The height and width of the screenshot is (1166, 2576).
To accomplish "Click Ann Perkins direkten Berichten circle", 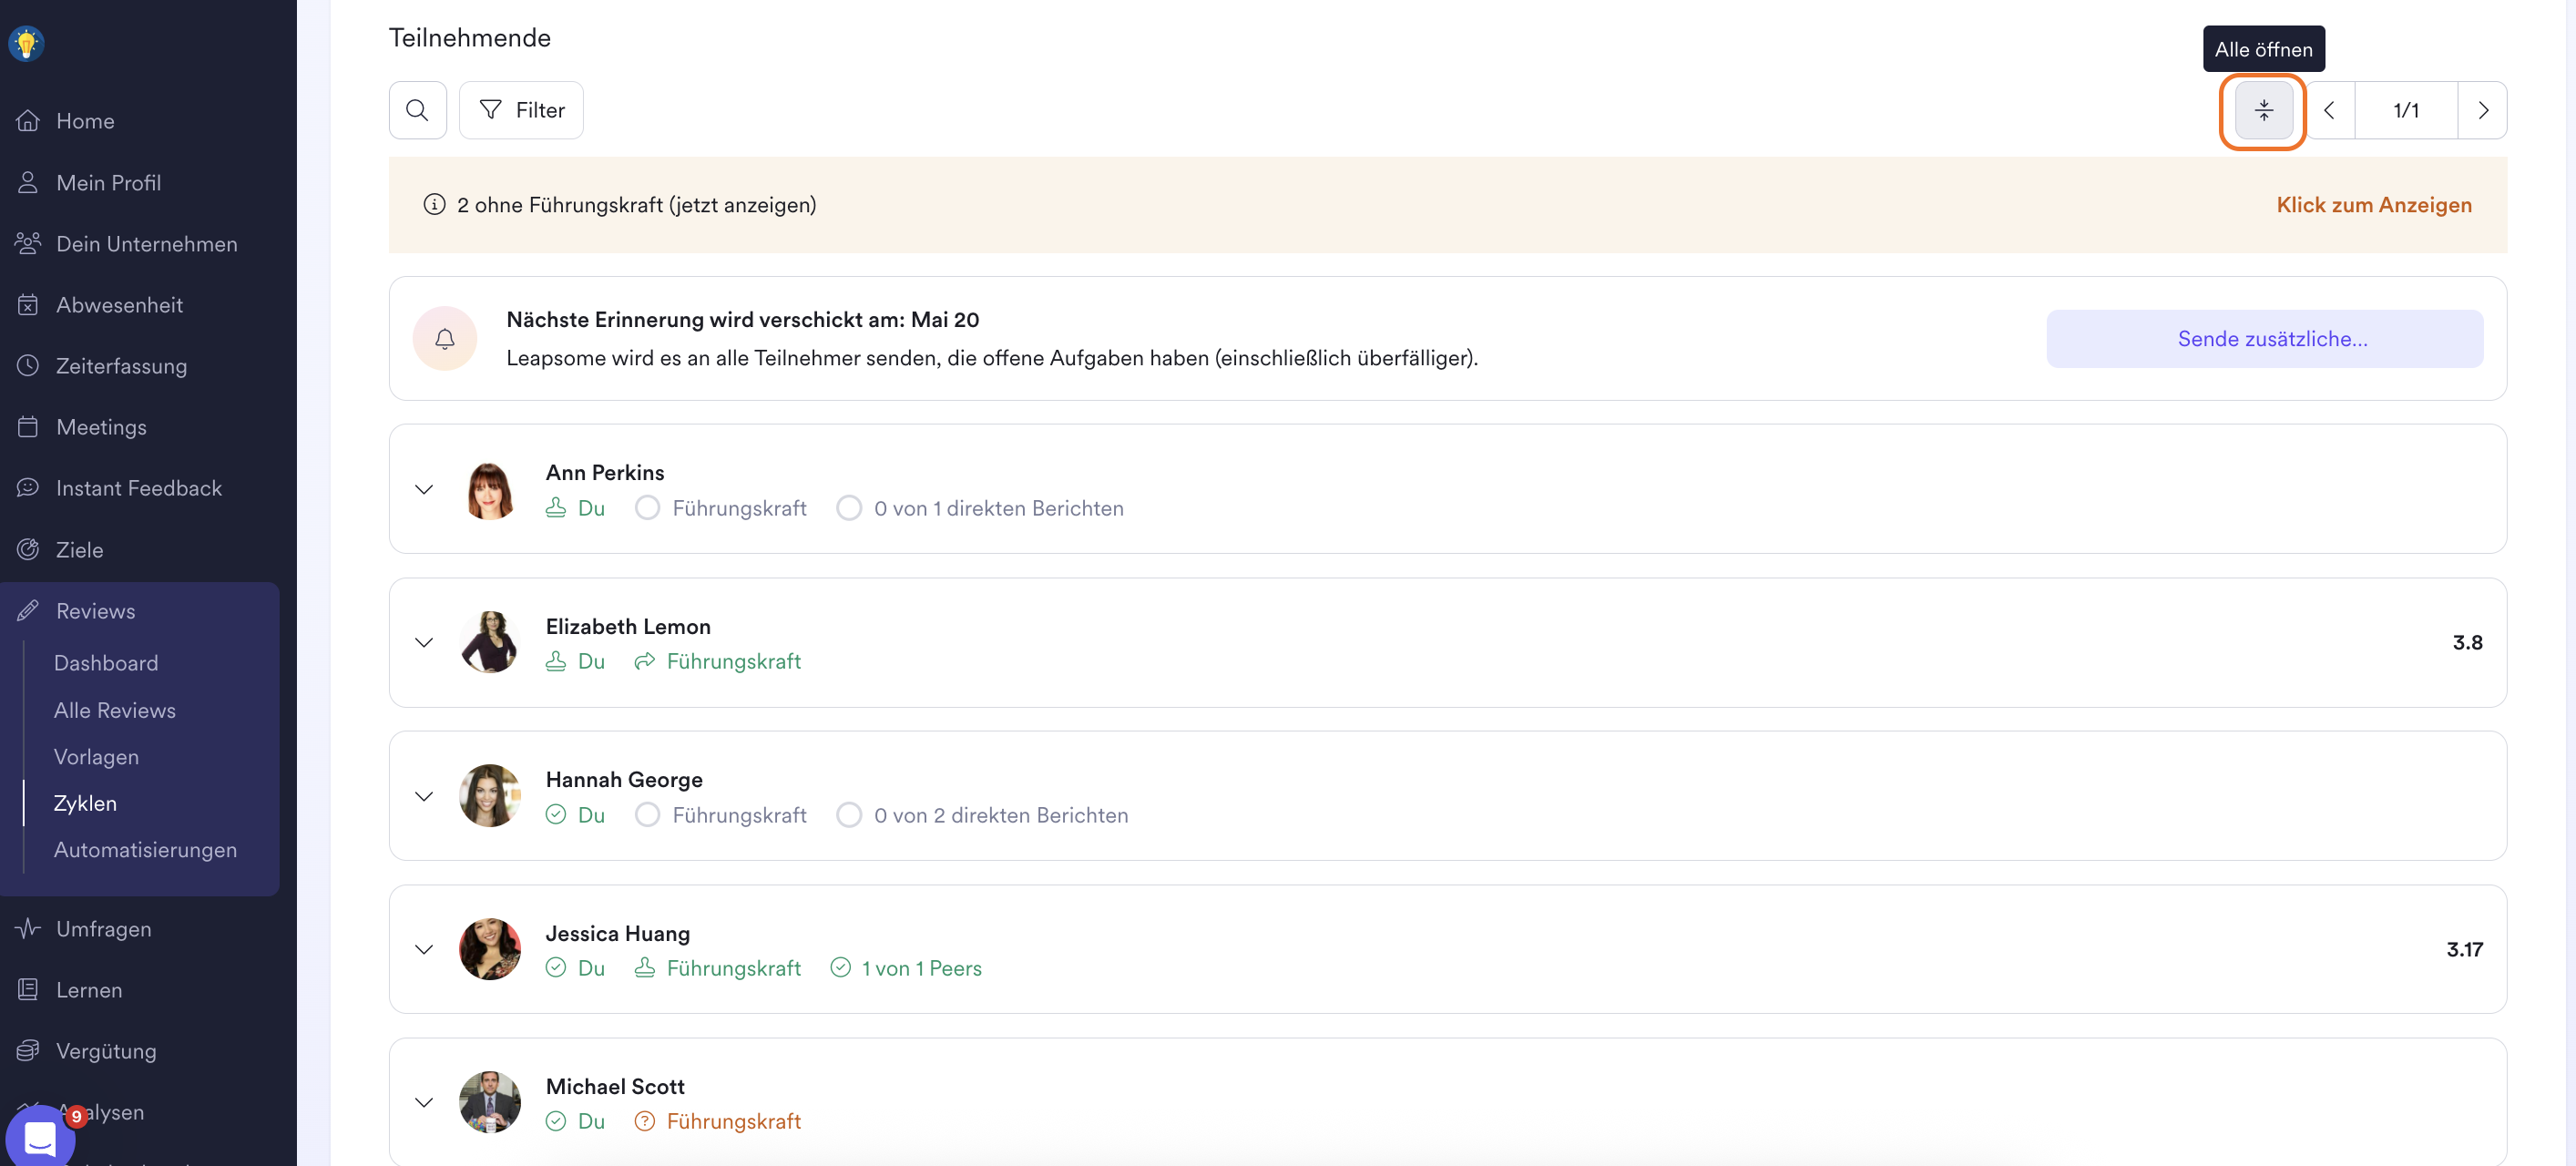I will tap(849, 508).
